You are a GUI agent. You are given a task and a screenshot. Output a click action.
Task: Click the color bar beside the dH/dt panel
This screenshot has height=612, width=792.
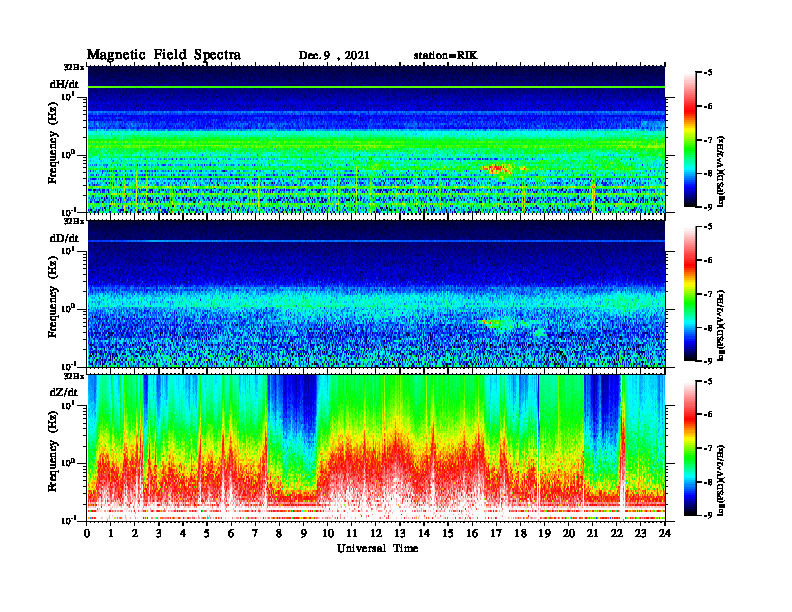[x=690, y=140]
